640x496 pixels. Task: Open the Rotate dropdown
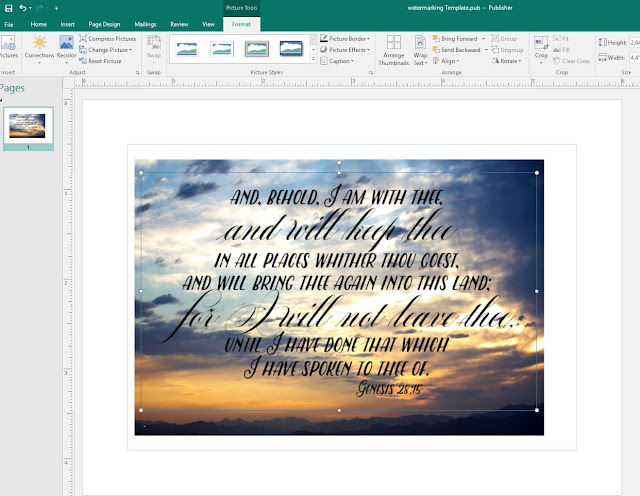point(507,61)
